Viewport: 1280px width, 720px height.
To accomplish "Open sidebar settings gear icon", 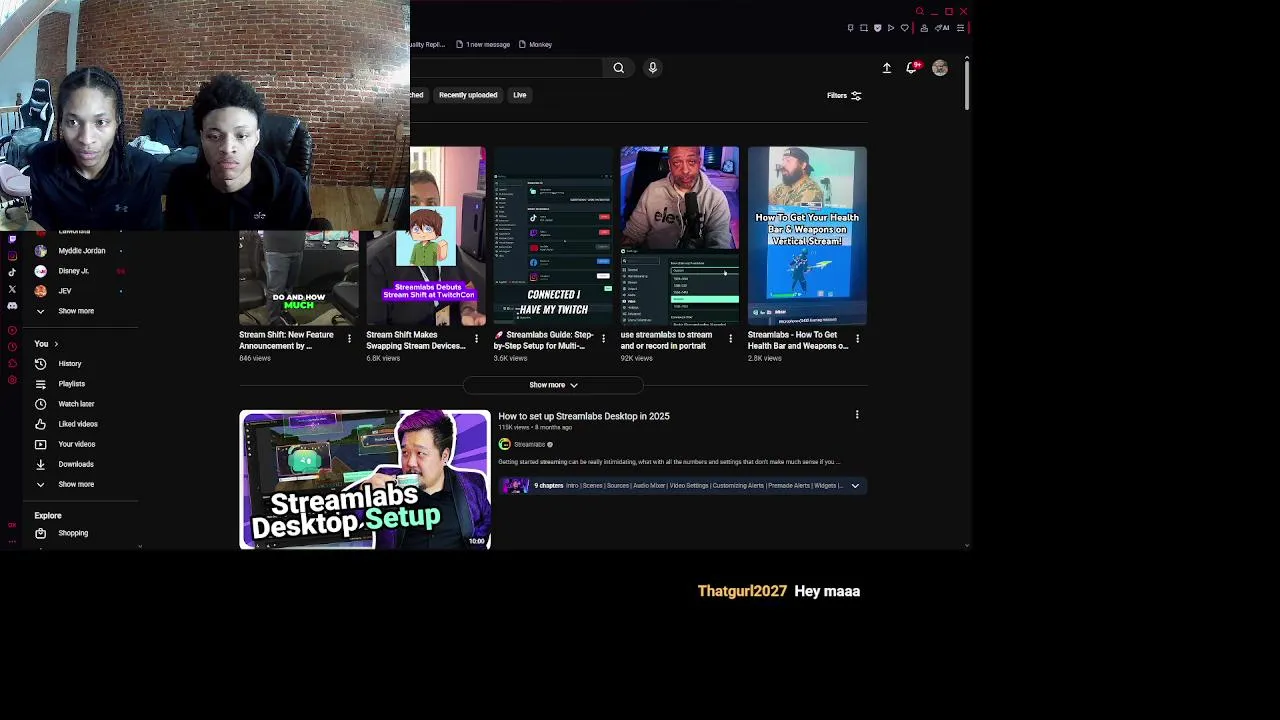I will coord(12,380).
